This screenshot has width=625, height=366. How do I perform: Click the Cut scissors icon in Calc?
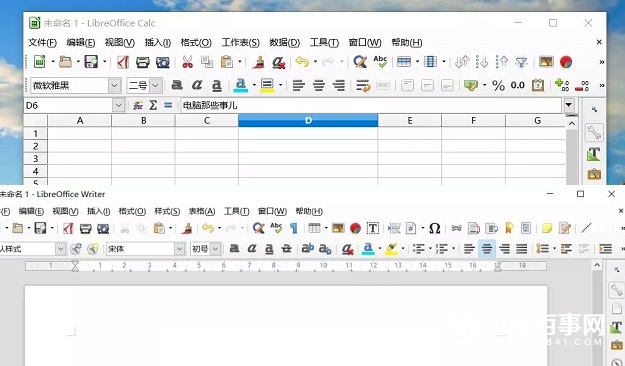point(187,62)
